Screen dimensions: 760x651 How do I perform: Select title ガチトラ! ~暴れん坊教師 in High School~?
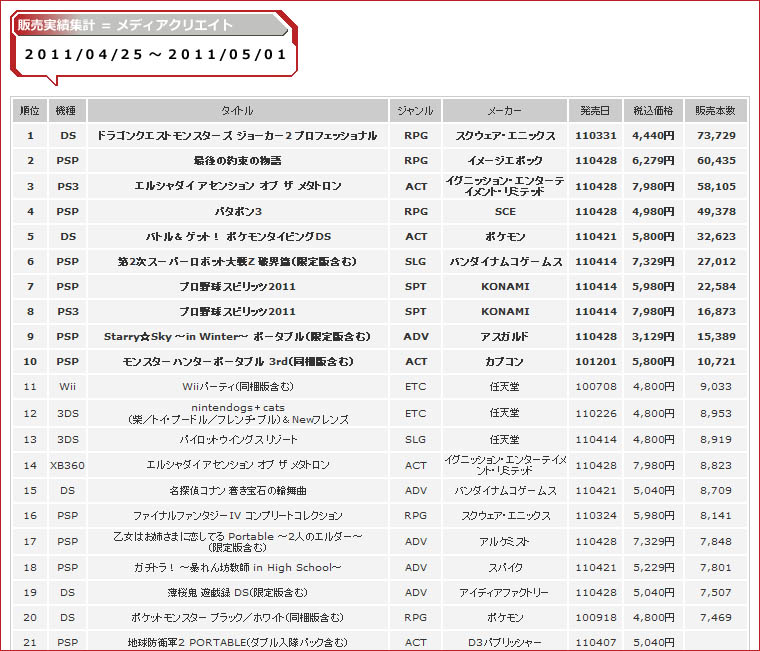click(x=238, y=568)
